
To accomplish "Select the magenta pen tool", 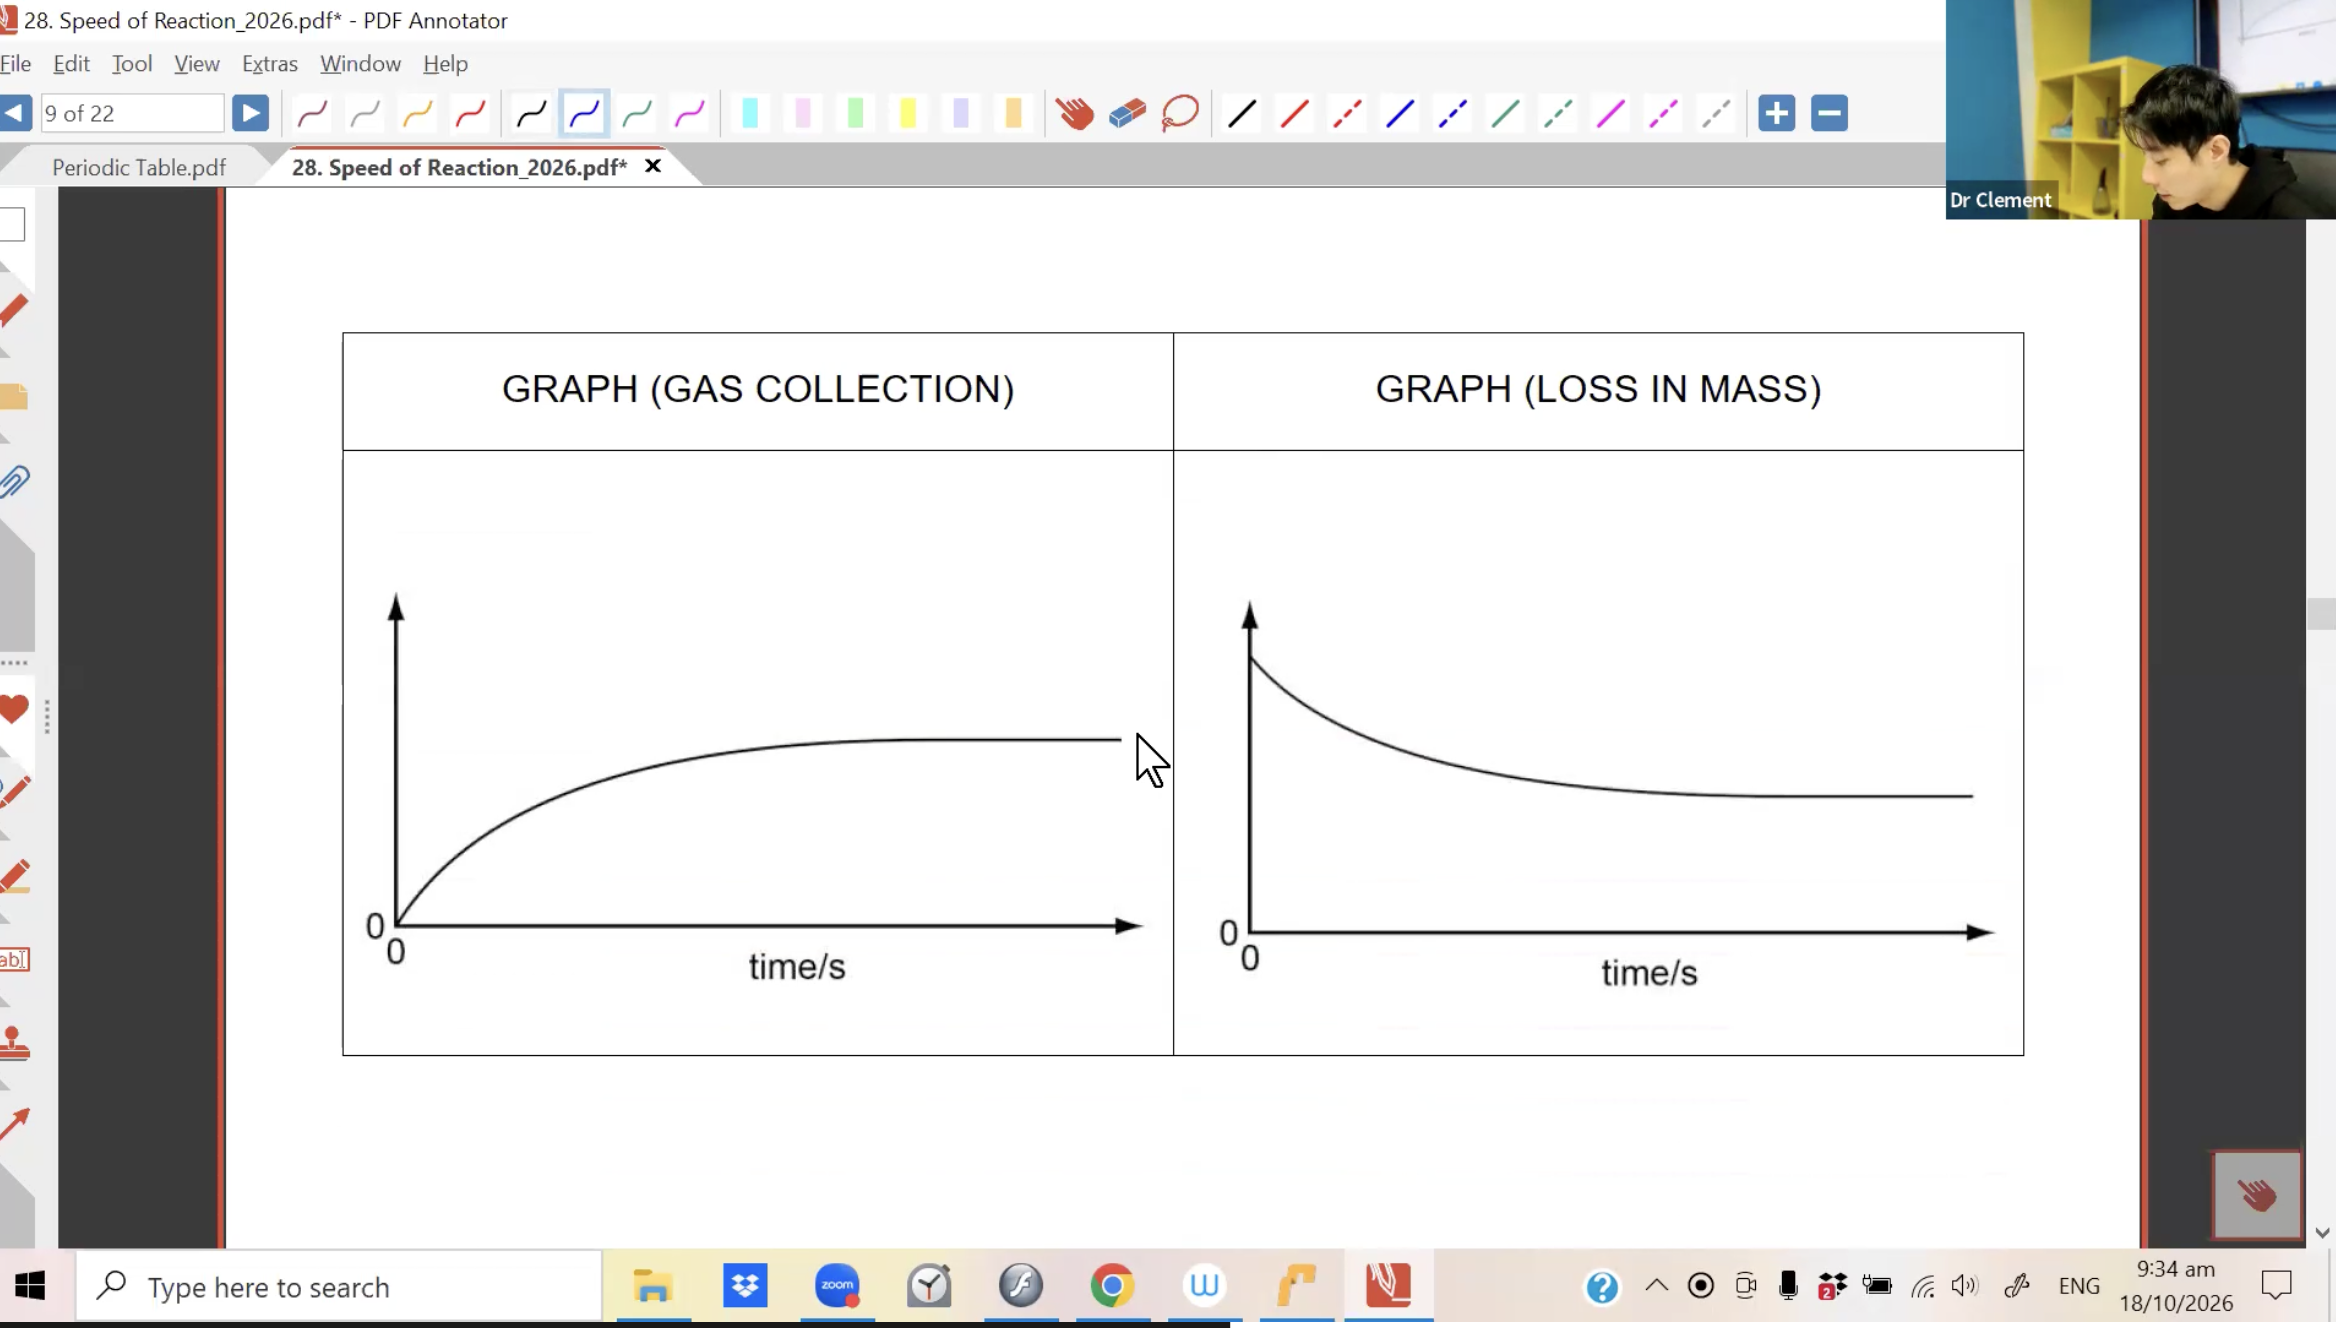I will pos(690,113).
